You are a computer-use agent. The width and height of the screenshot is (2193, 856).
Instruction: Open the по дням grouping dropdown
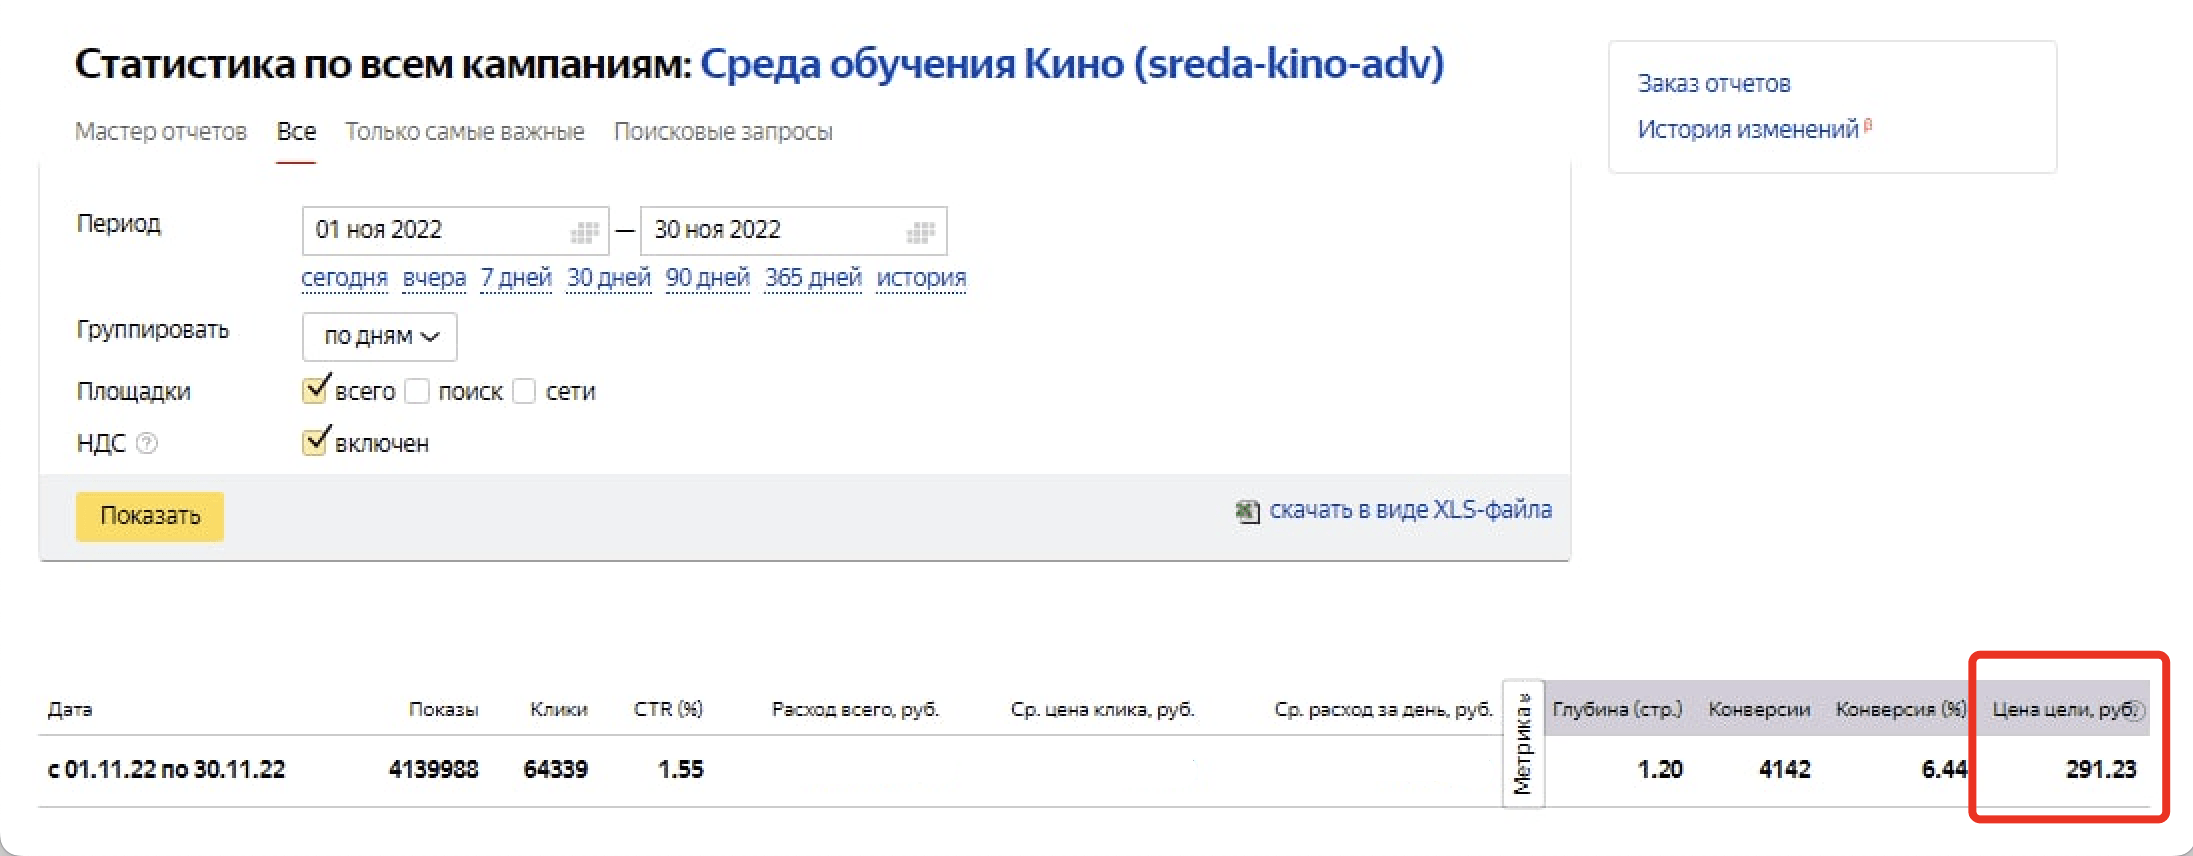(x=380, y=337)
